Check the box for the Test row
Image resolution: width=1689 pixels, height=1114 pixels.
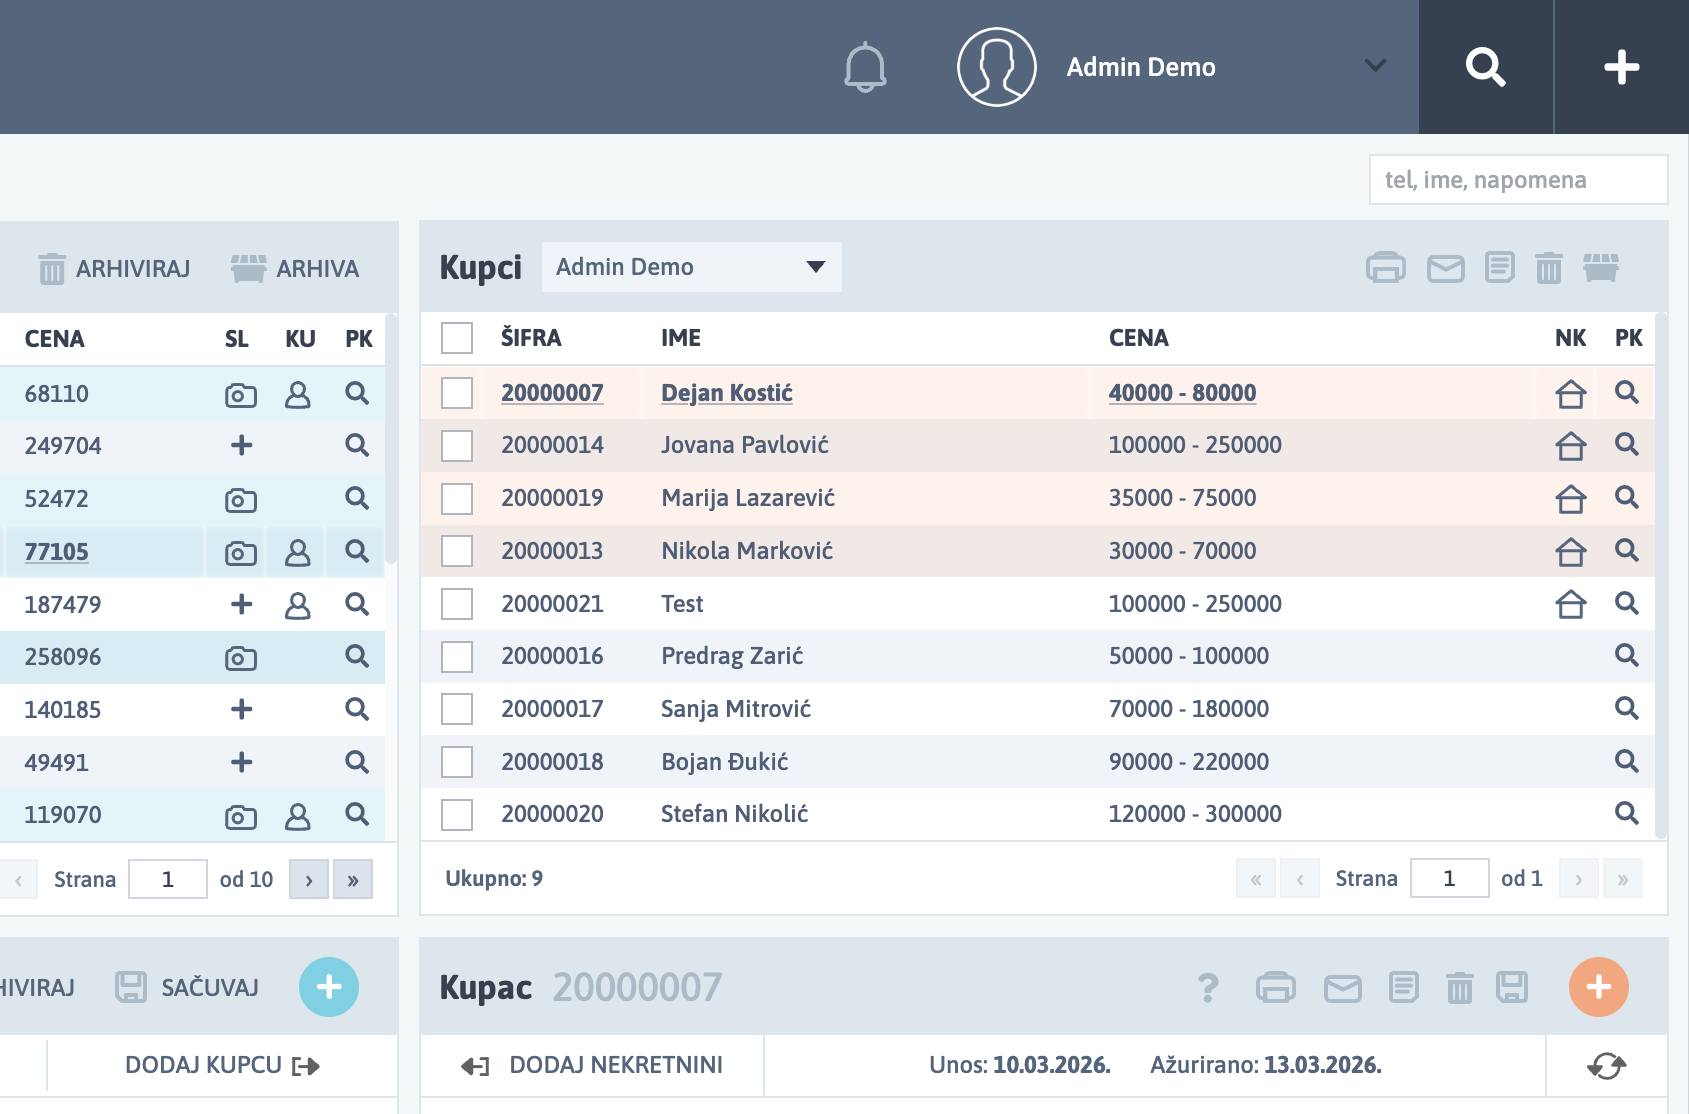(457, 604)
